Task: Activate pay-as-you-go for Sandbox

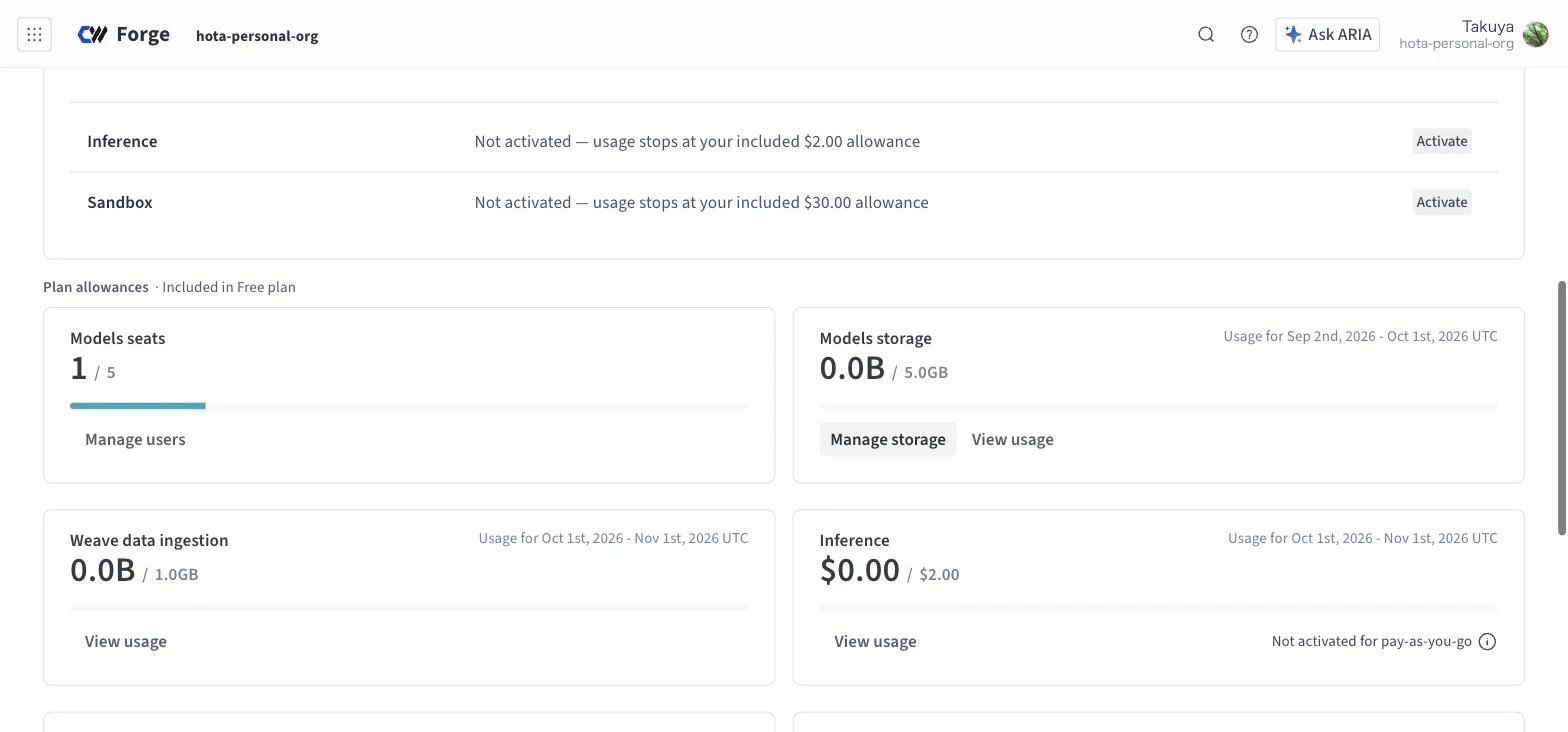Action: point(1442,202)
